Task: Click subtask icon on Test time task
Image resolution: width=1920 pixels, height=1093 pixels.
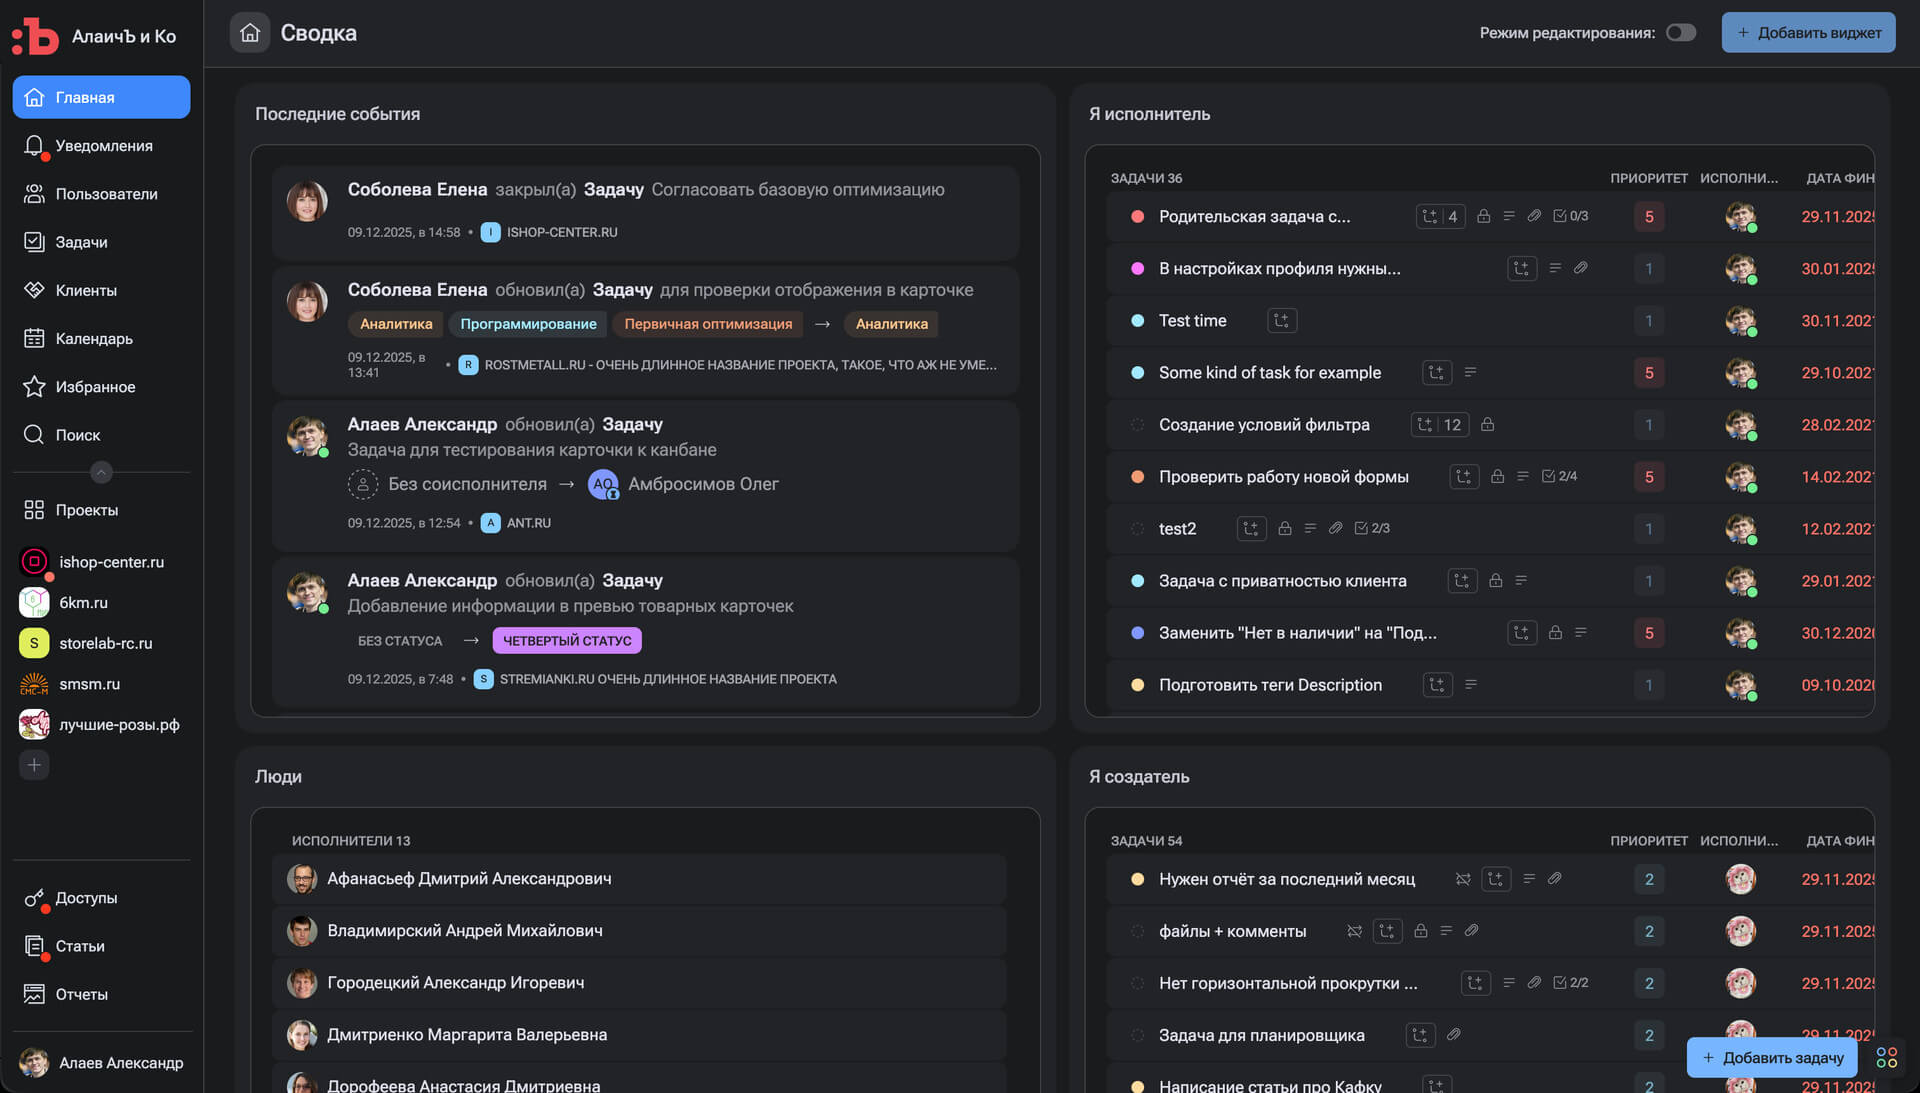Action: [x=1282, y=321]
